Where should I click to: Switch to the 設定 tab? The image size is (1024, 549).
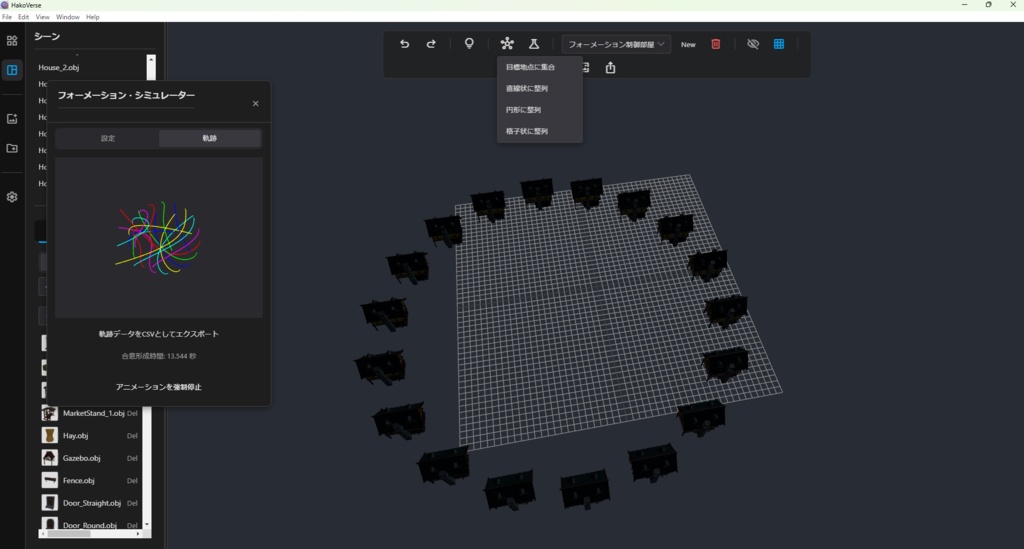108,138
